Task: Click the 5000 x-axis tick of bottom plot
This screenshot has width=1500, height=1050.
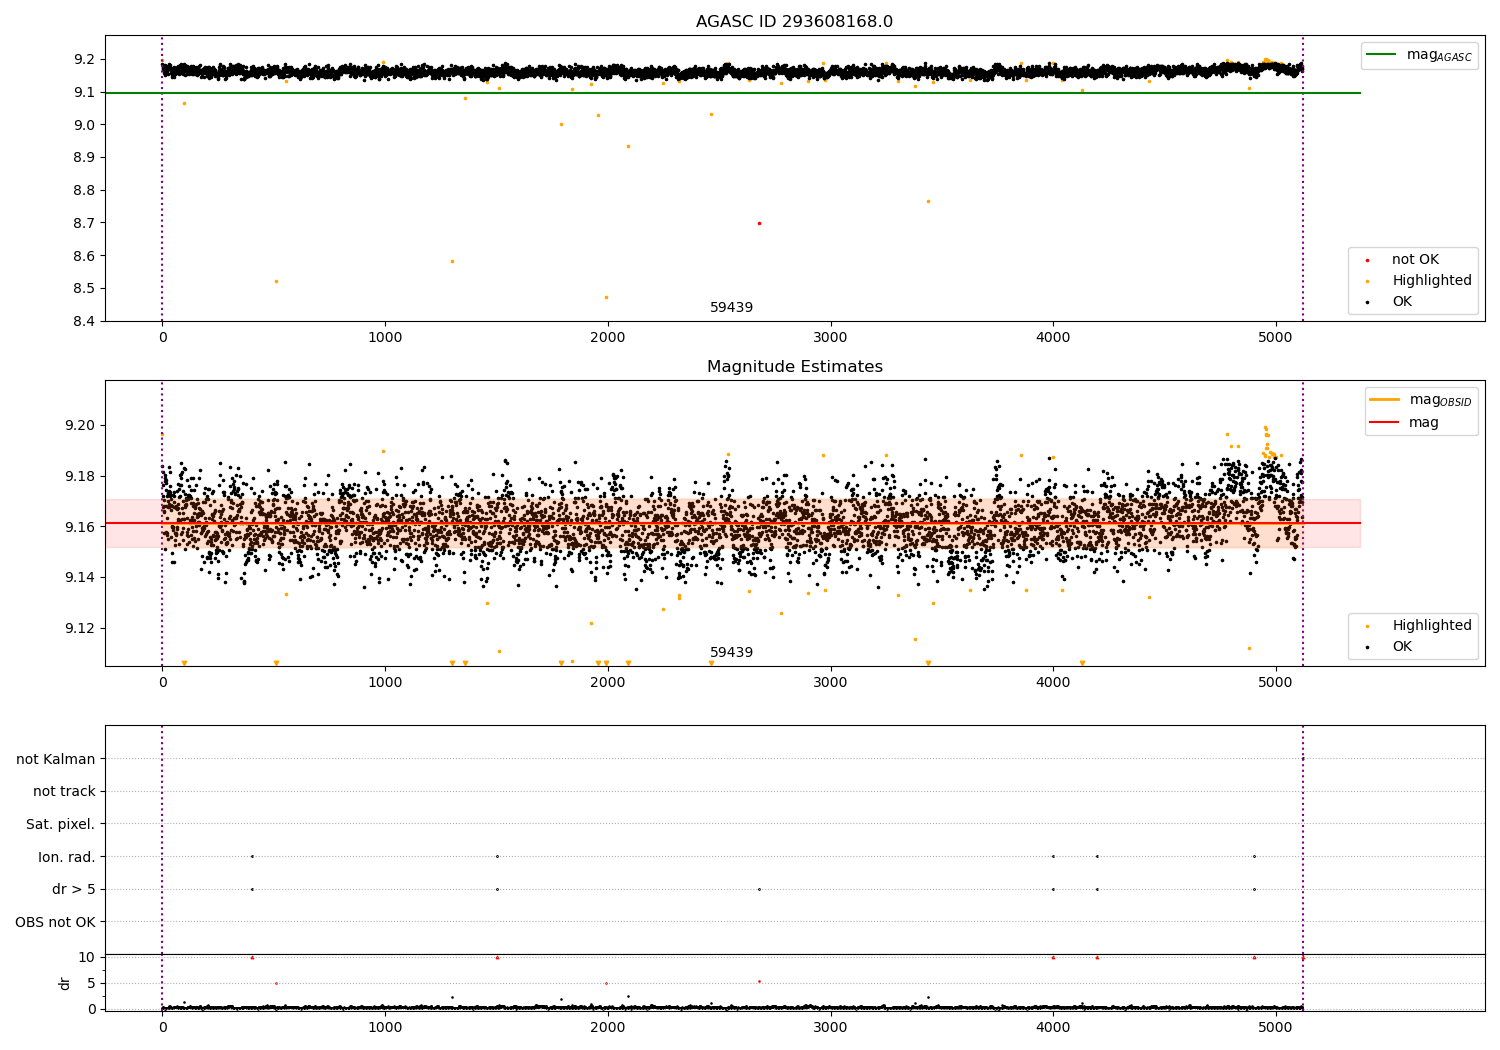Action: (1276, 1028)
